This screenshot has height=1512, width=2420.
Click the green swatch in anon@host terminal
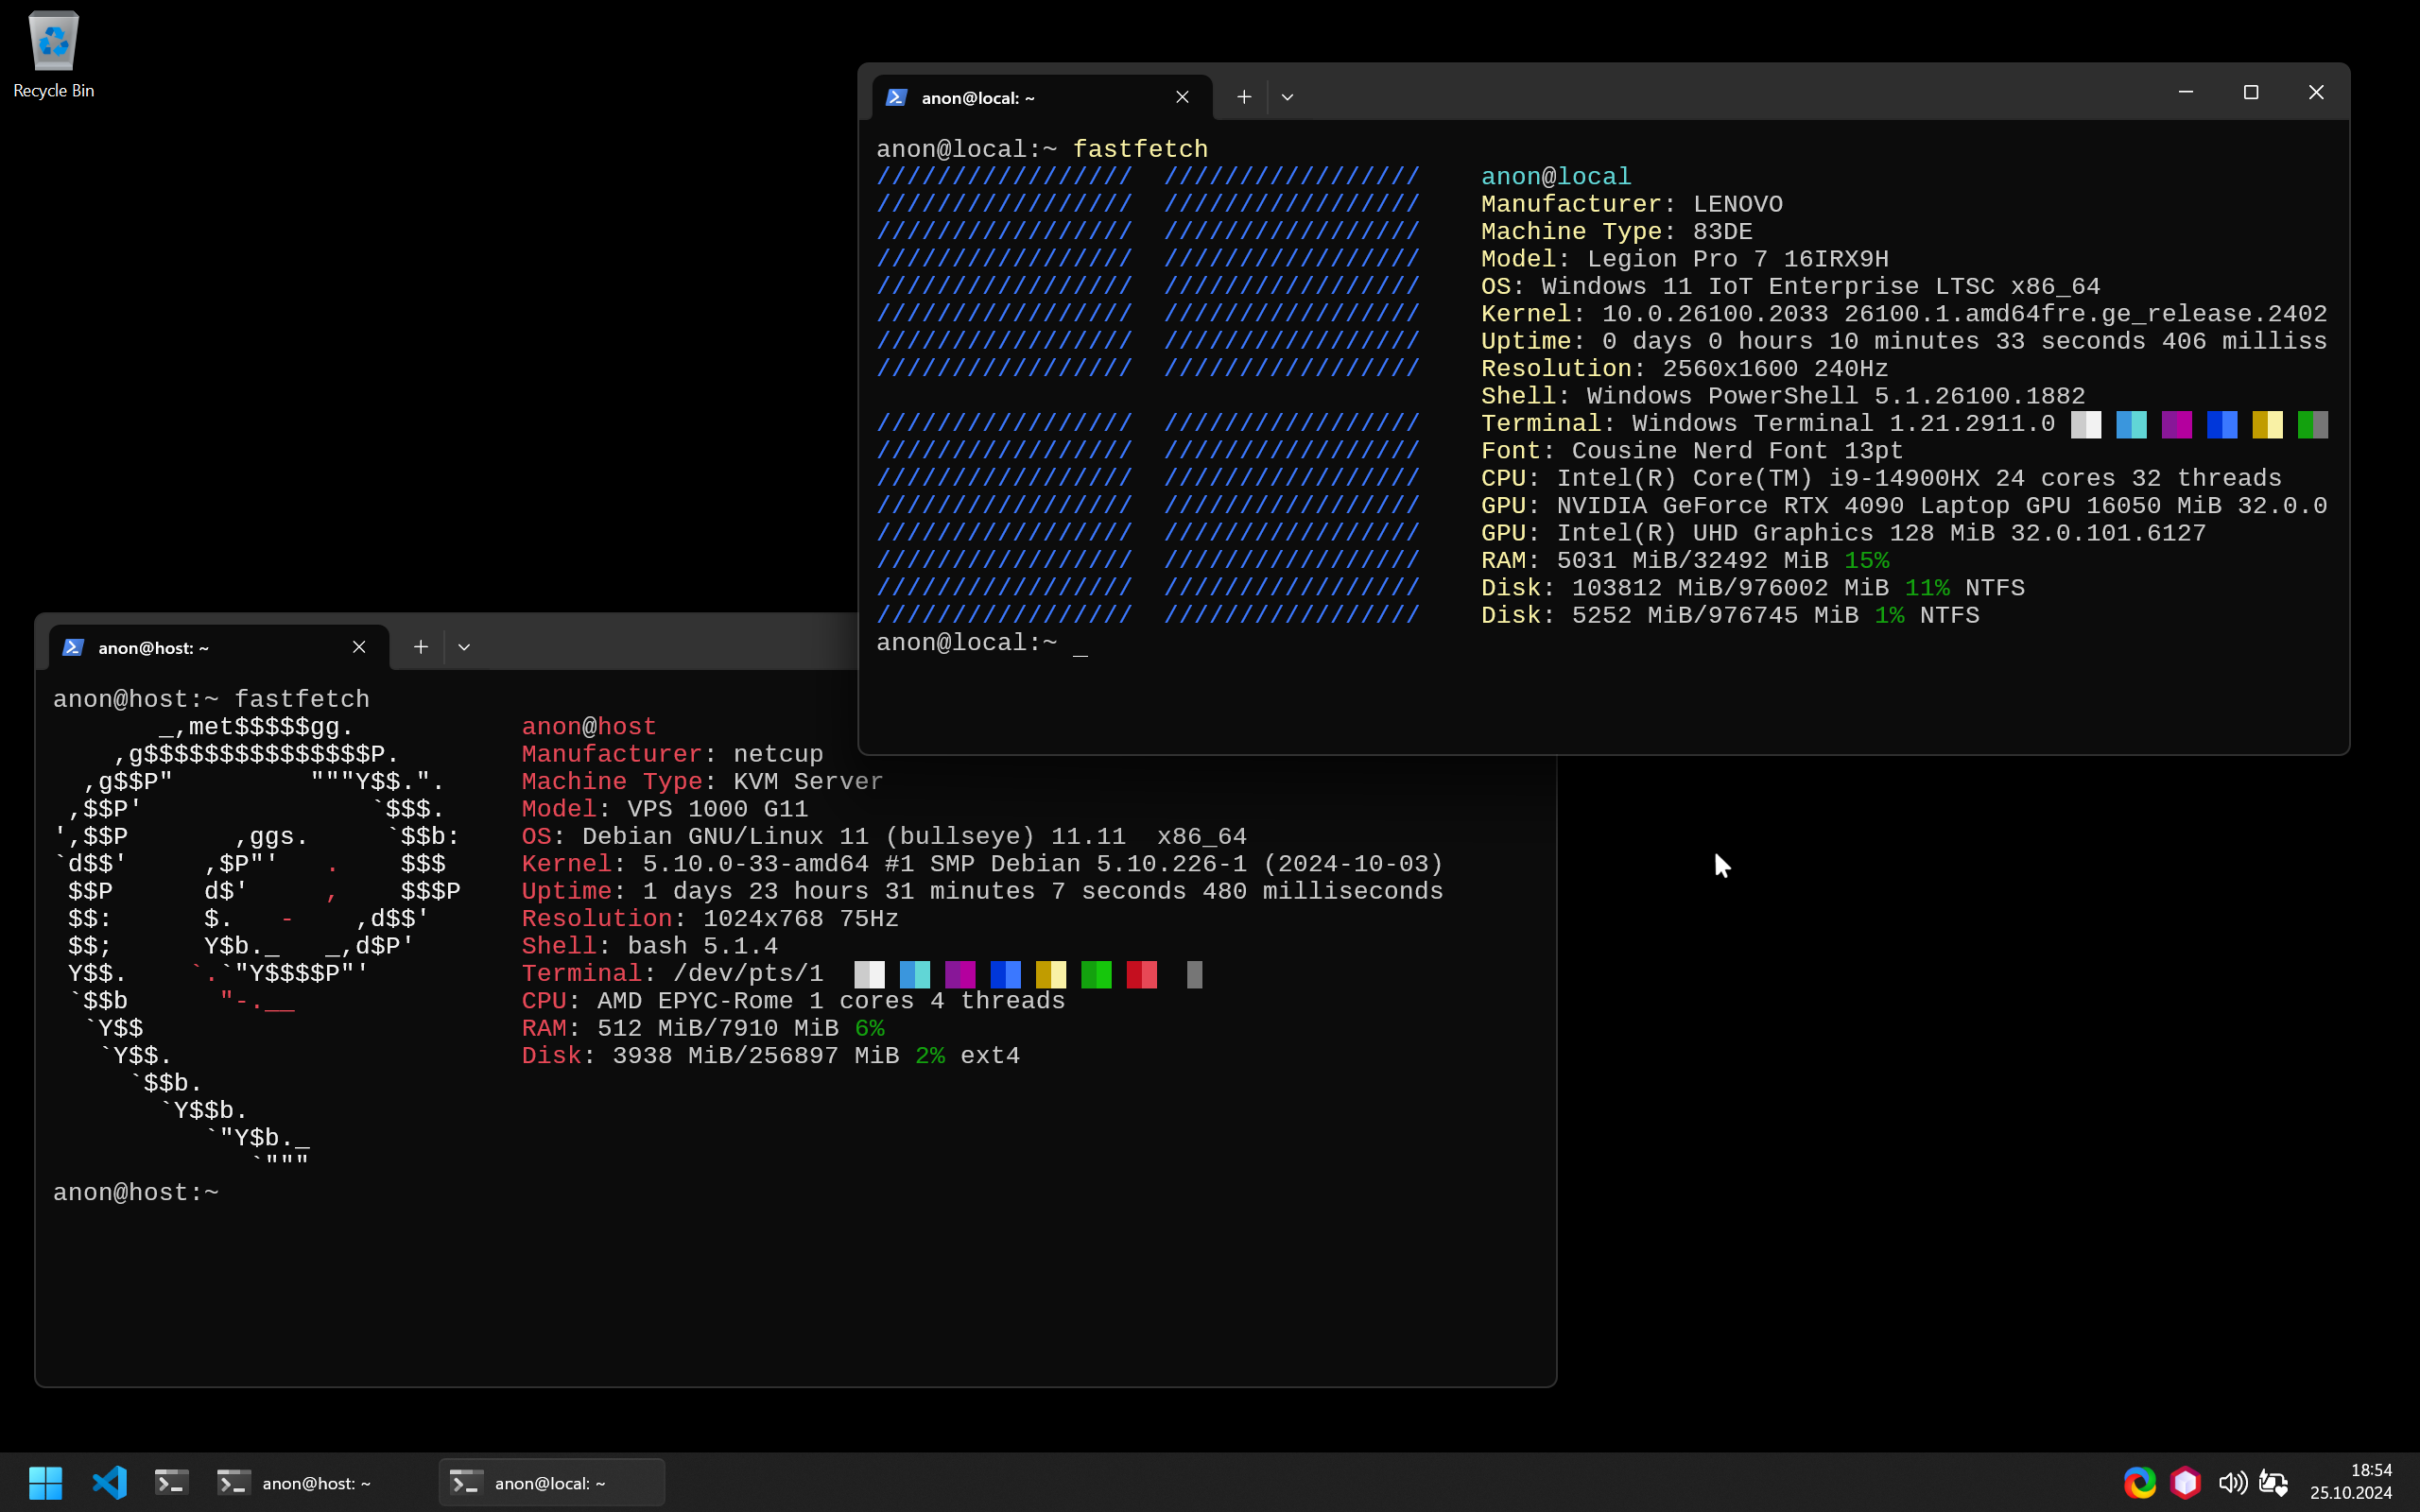[x=1096, y=975]
